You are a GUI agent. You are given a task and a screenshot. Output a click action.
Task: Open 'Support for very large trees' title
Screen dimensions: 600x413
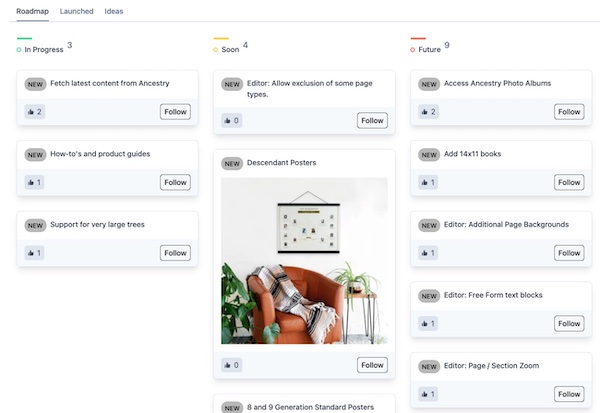click(97, 224)
